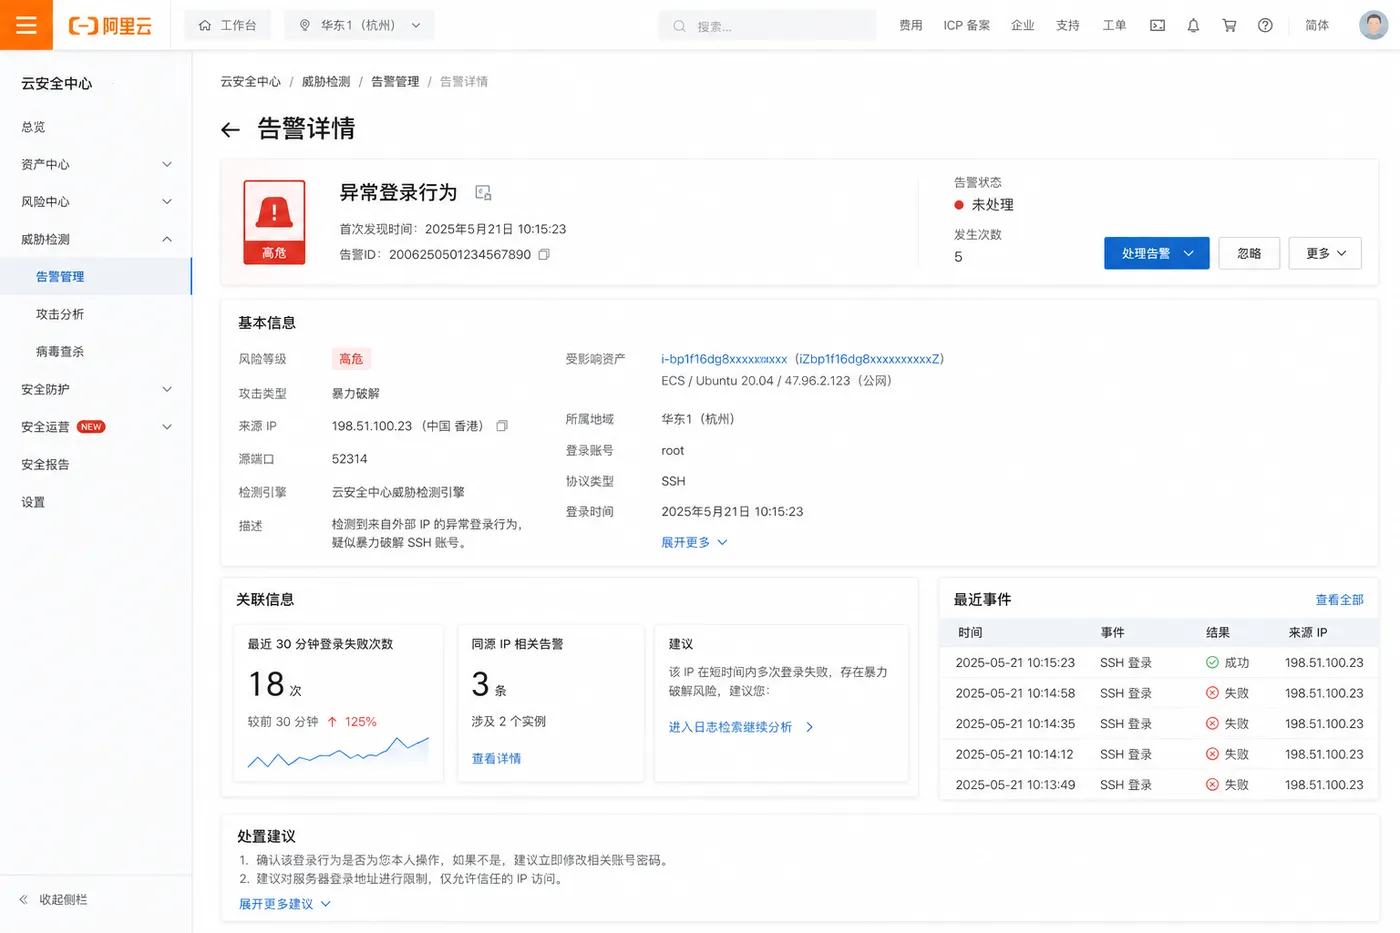
Task: Click the 工作台 button
Action: coord(228,26)
